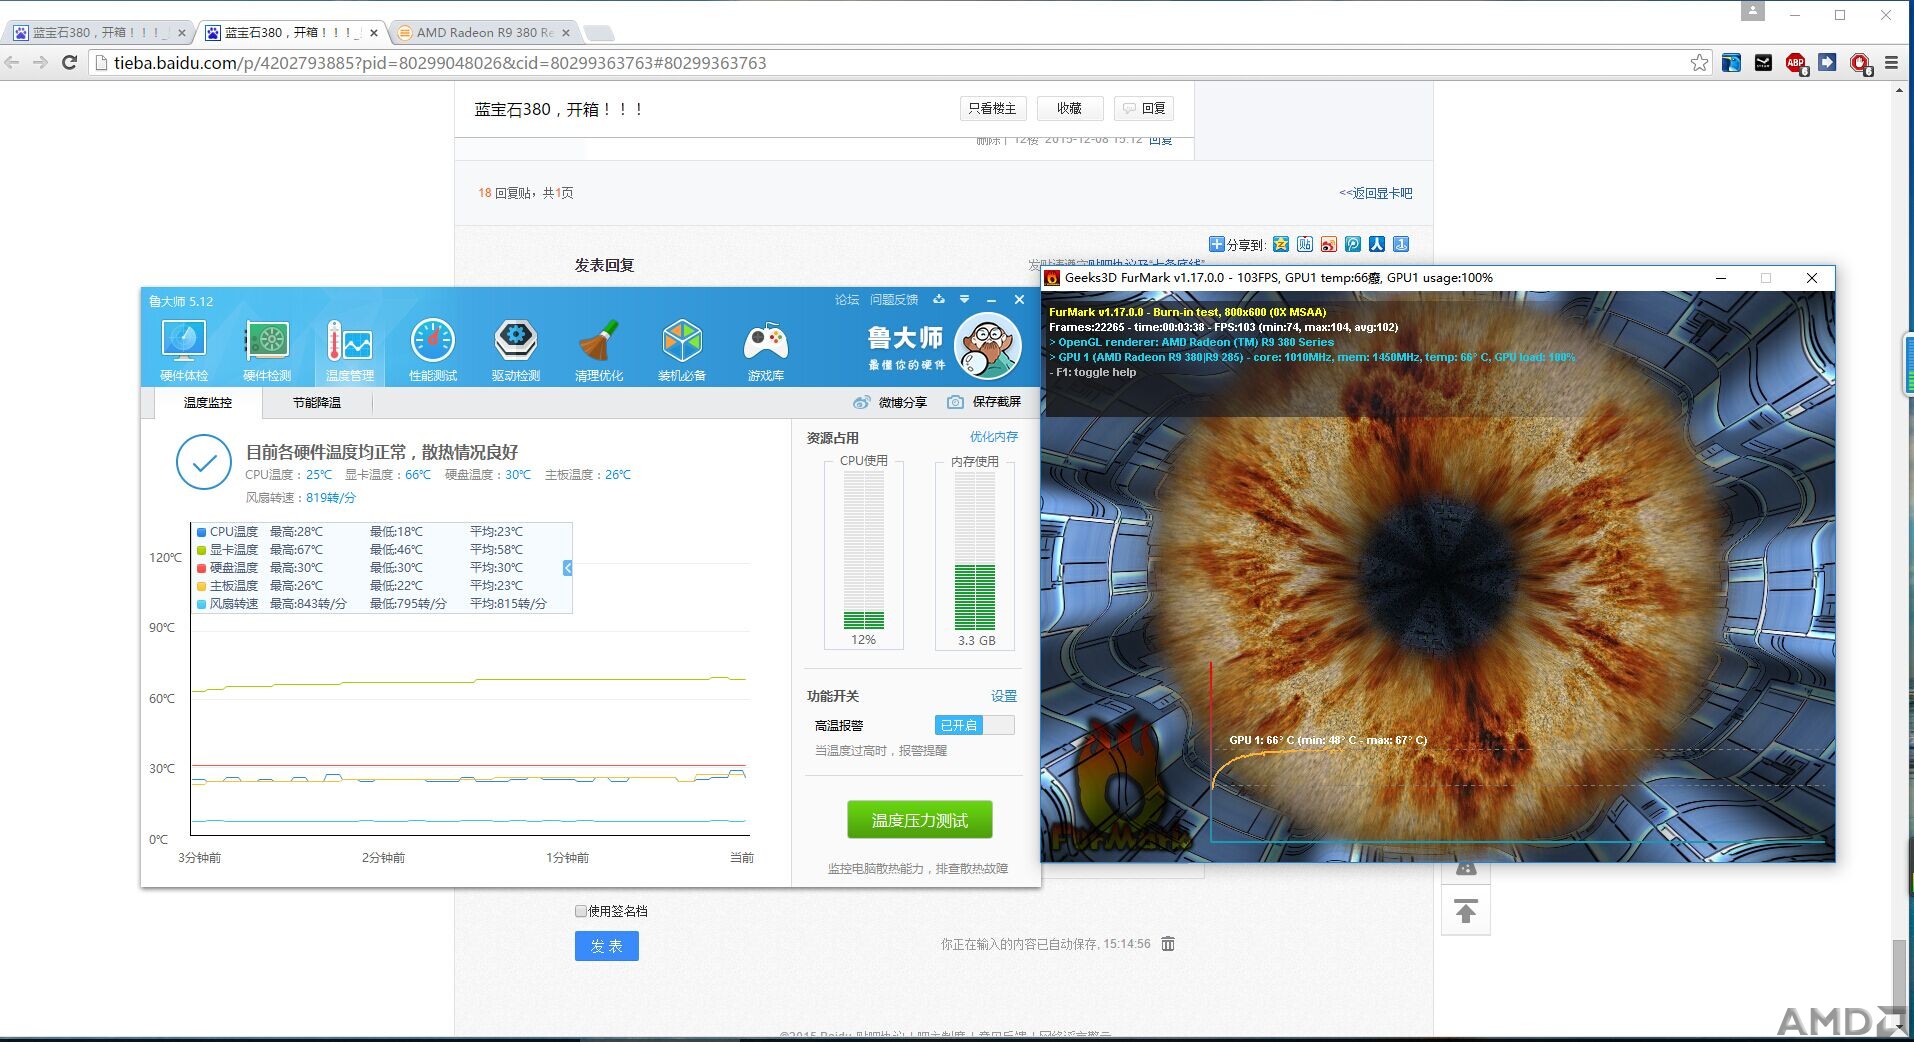
Task: Click 回复 reply button at top
Action: tap(1144, 108)
